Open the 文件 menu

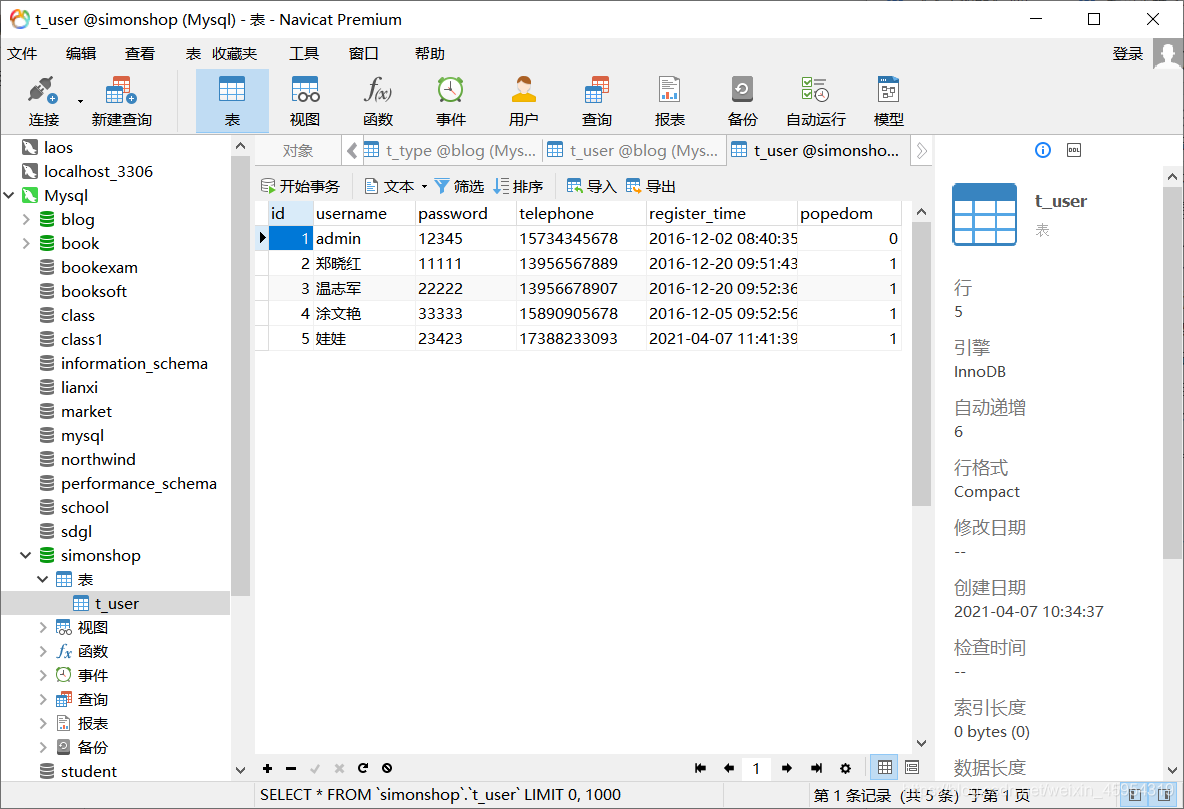tap(22, 54)
